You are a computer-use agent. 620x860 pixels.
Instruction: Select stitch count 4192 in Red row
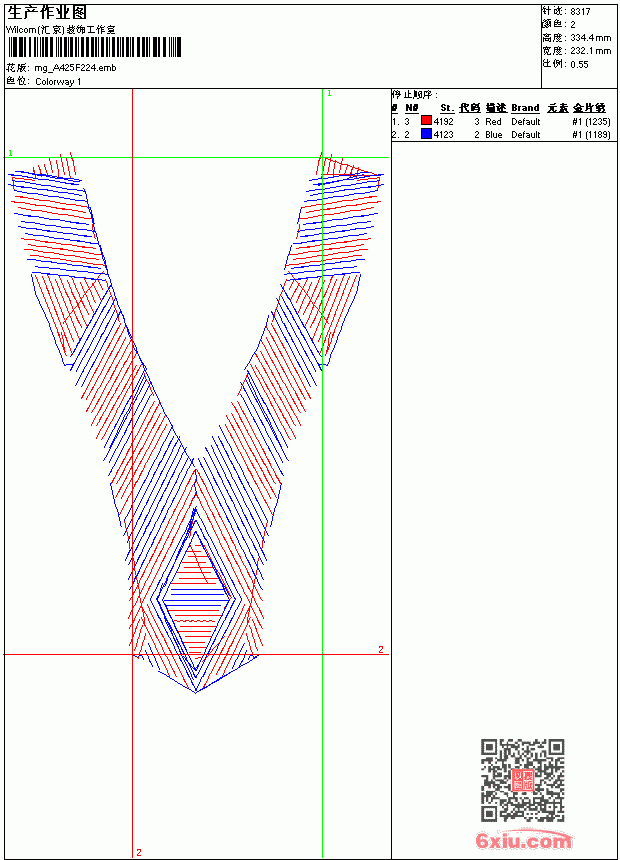point(443,122)
